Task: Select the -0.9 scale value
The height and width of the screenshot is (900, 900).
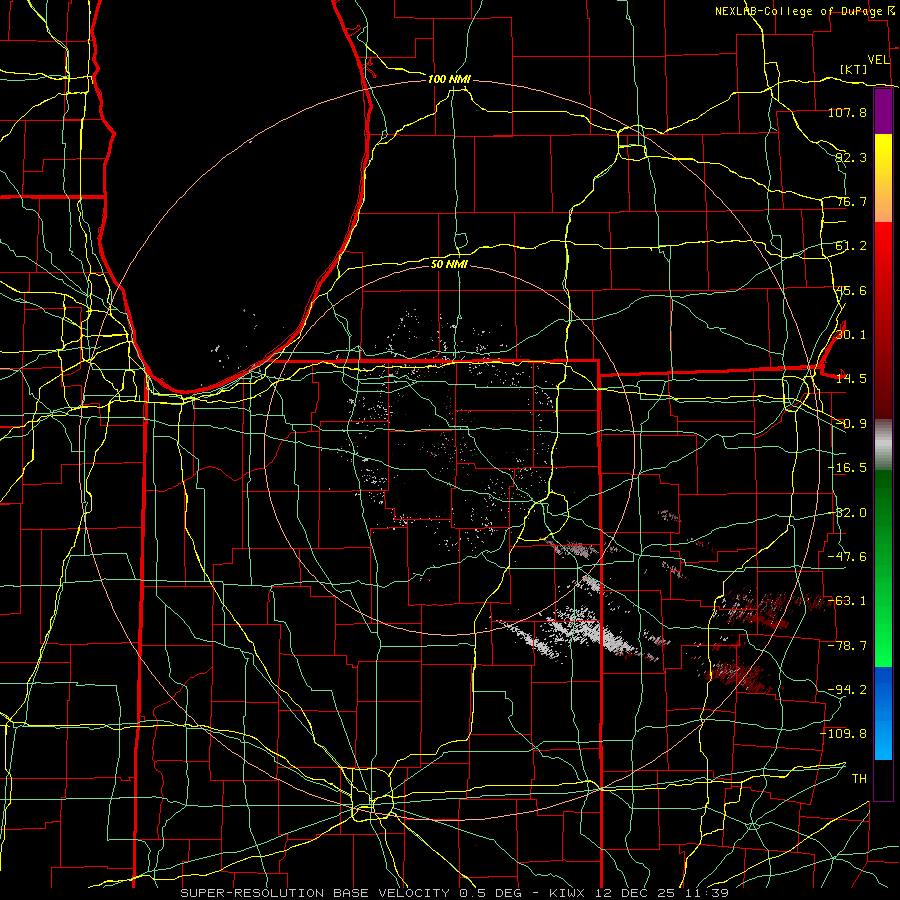Action: pos(851,424)
